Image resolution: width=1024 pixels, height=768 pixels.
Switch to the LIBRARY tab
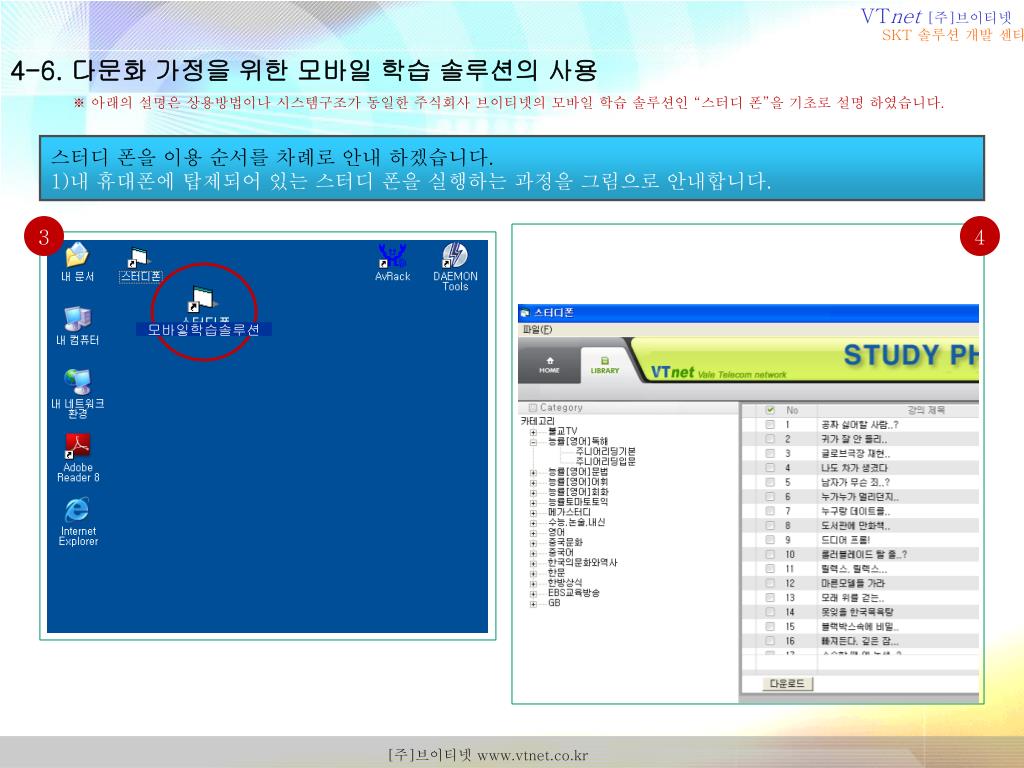click(x=605, y=365)
